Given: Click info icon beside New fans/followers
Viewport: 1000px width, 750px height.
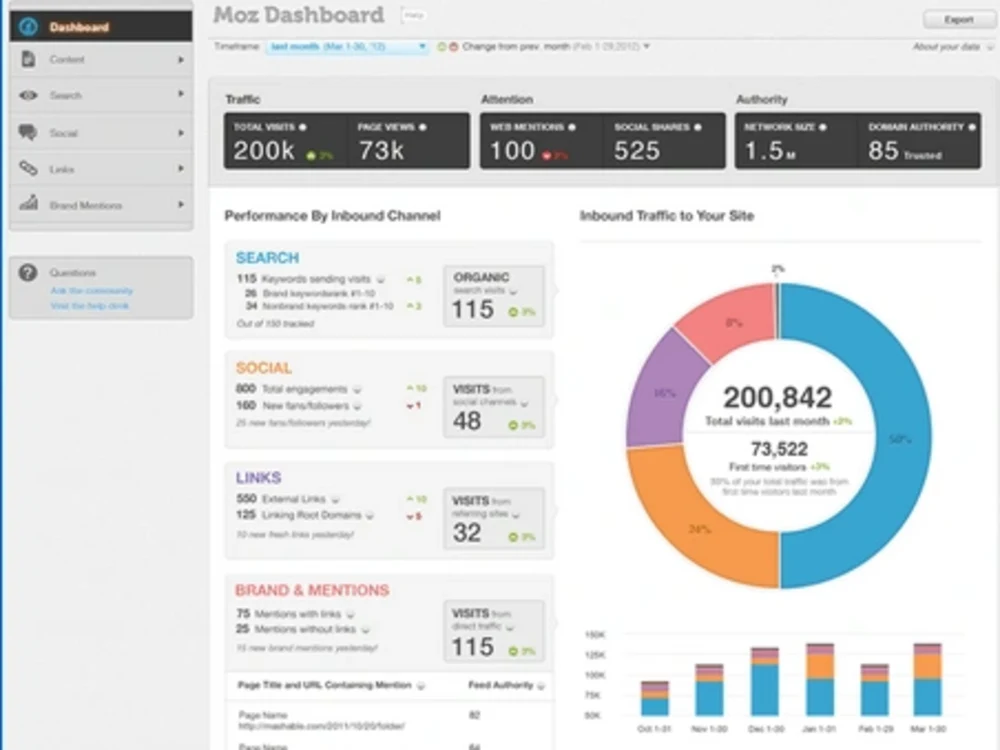Looking at the screenshot, I should click(357, 406).
